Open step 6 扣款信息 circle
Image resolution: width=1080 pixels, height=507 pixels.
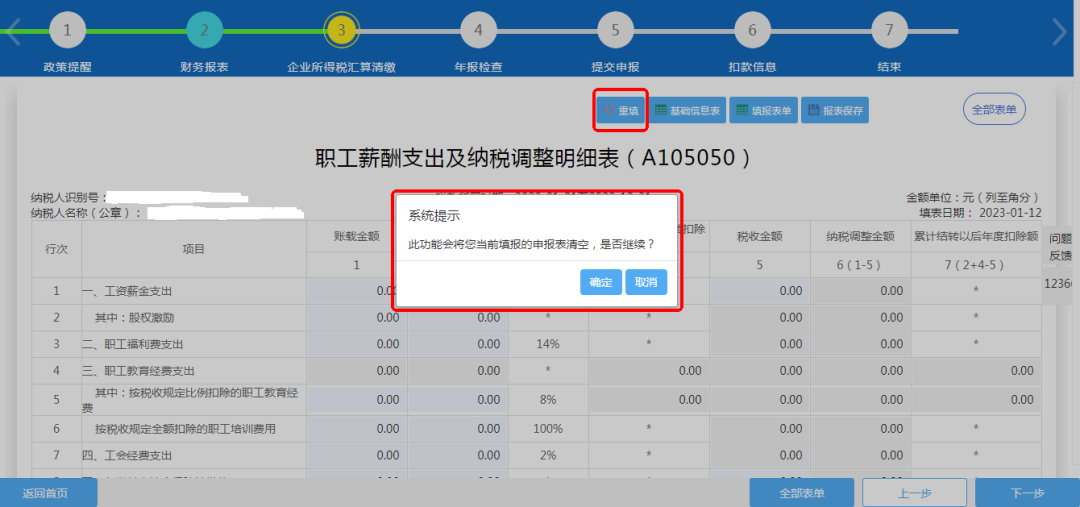click(752, 30)
